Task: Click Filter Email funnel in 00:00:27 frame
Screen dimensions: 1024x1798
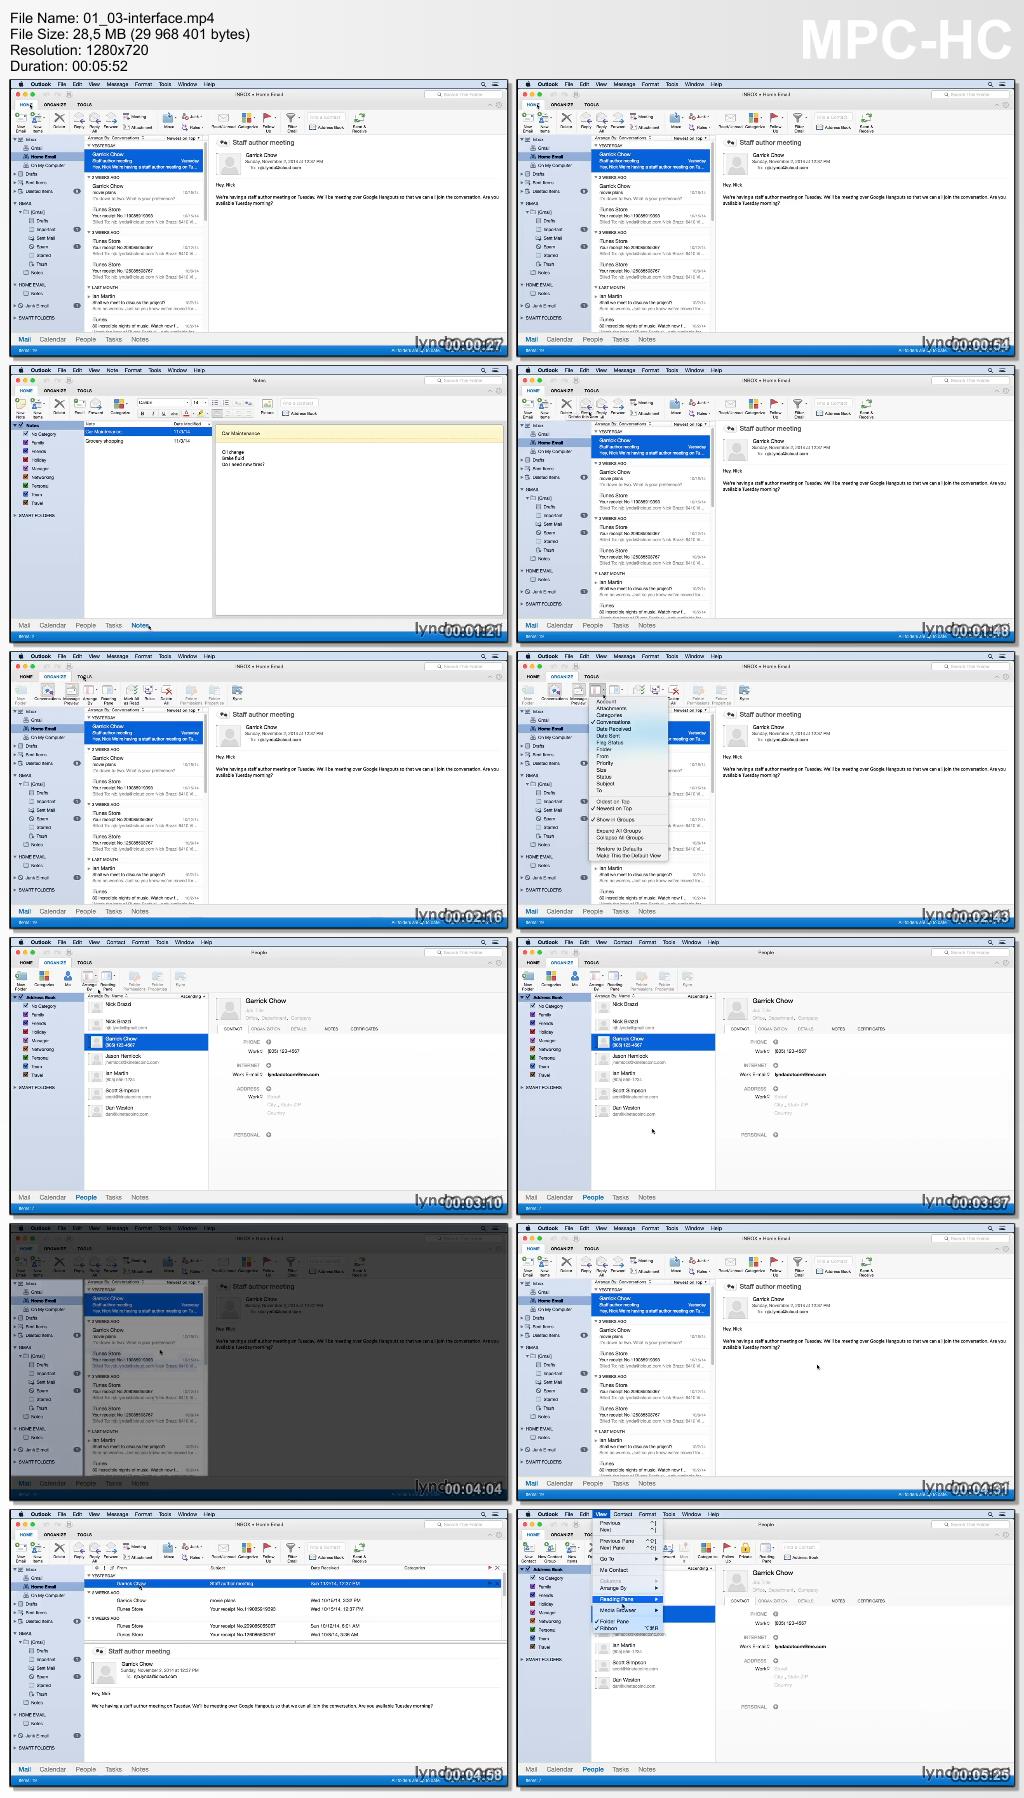Action: pos(290,117)
